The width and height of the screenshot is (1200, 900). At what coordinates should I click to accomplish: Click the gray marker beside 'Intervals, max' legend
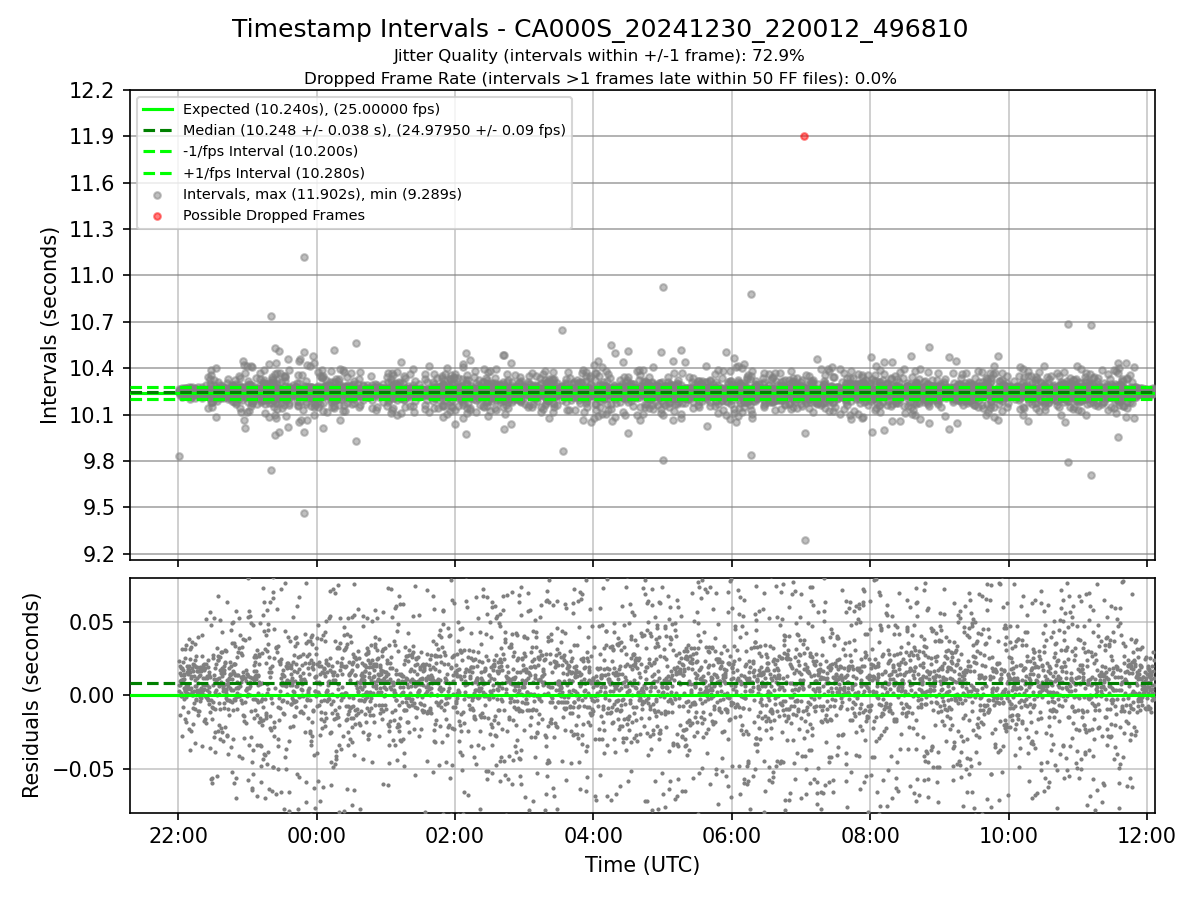point(157,194)
